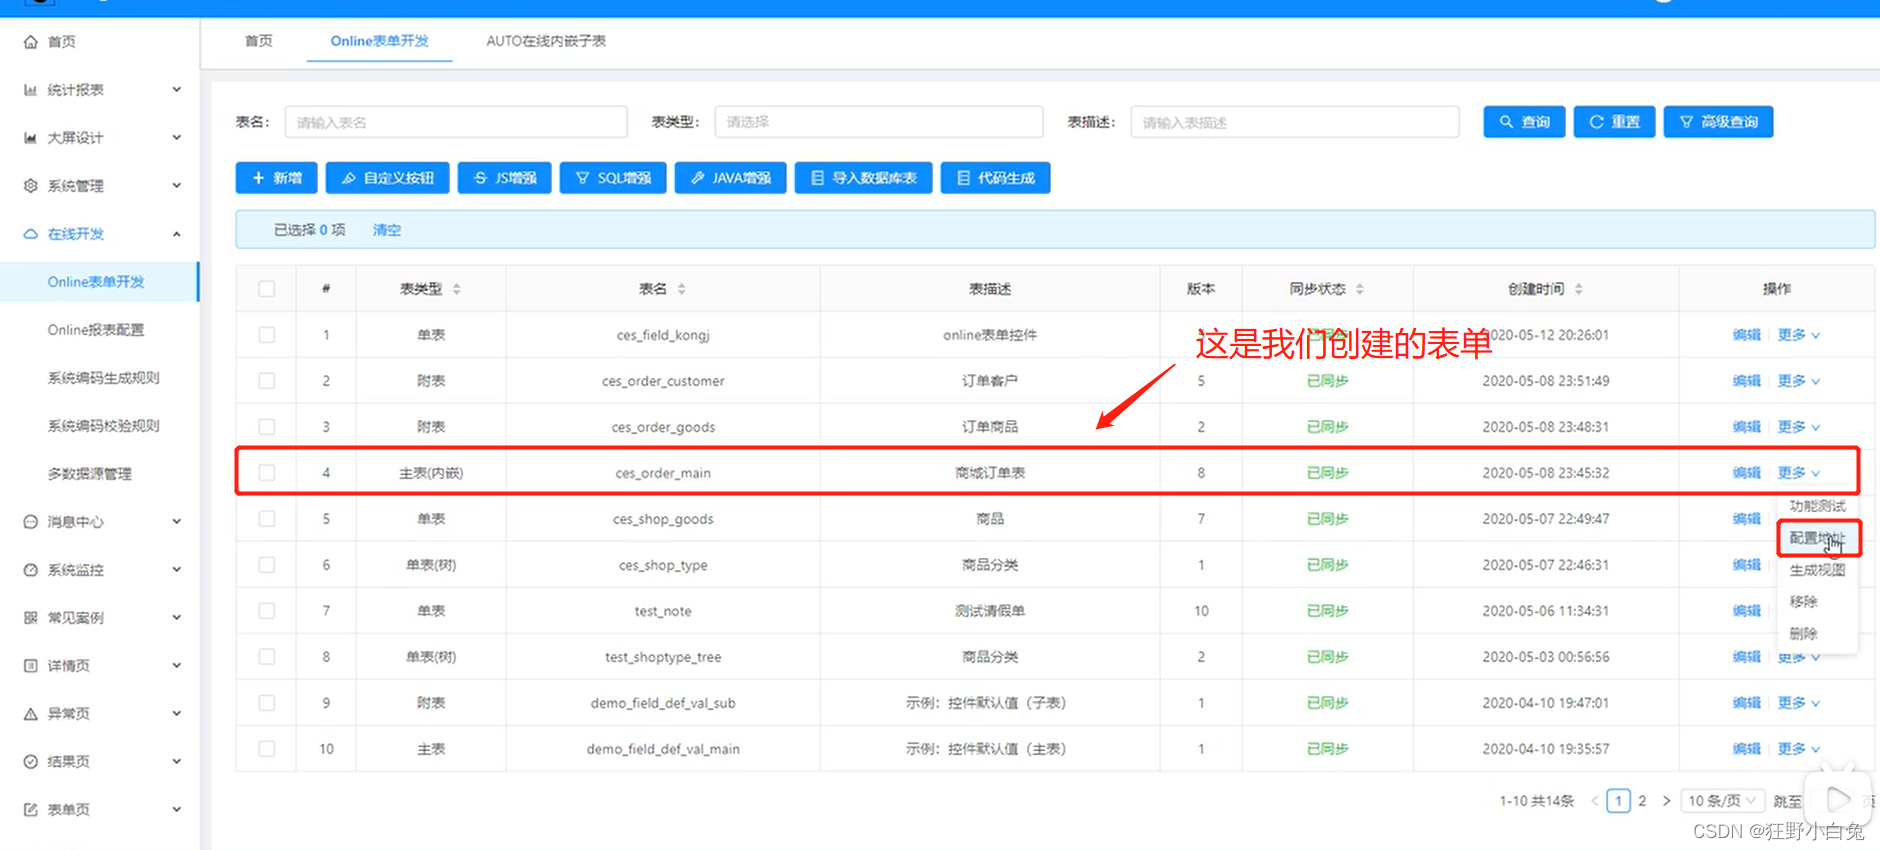The width and height of the screenshot is (1880, 850).
Task: Click the JS增强 button
Action: (505, 178)
